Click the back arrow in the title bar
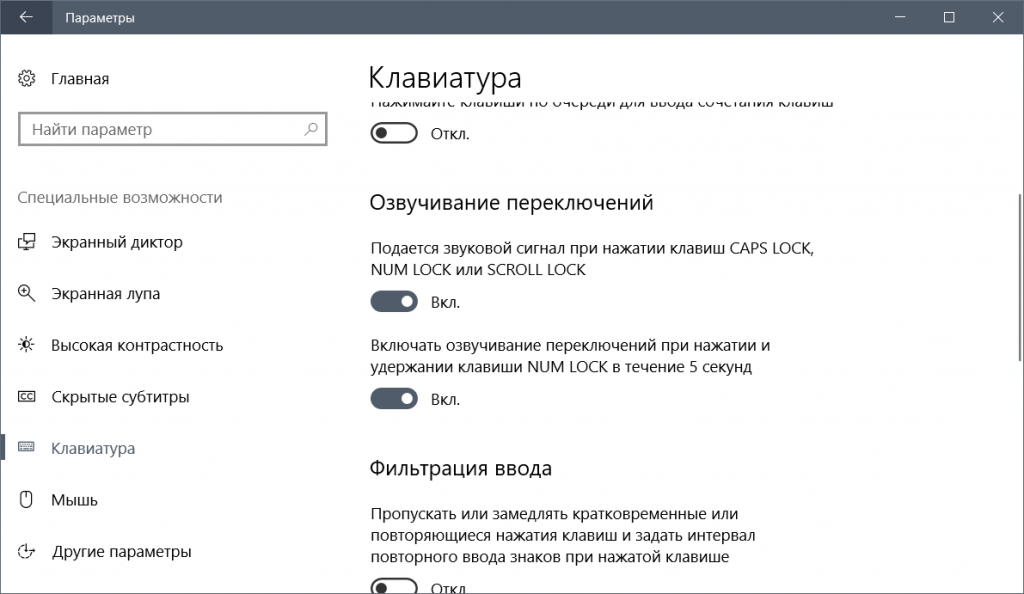 (x=26, y=18)
